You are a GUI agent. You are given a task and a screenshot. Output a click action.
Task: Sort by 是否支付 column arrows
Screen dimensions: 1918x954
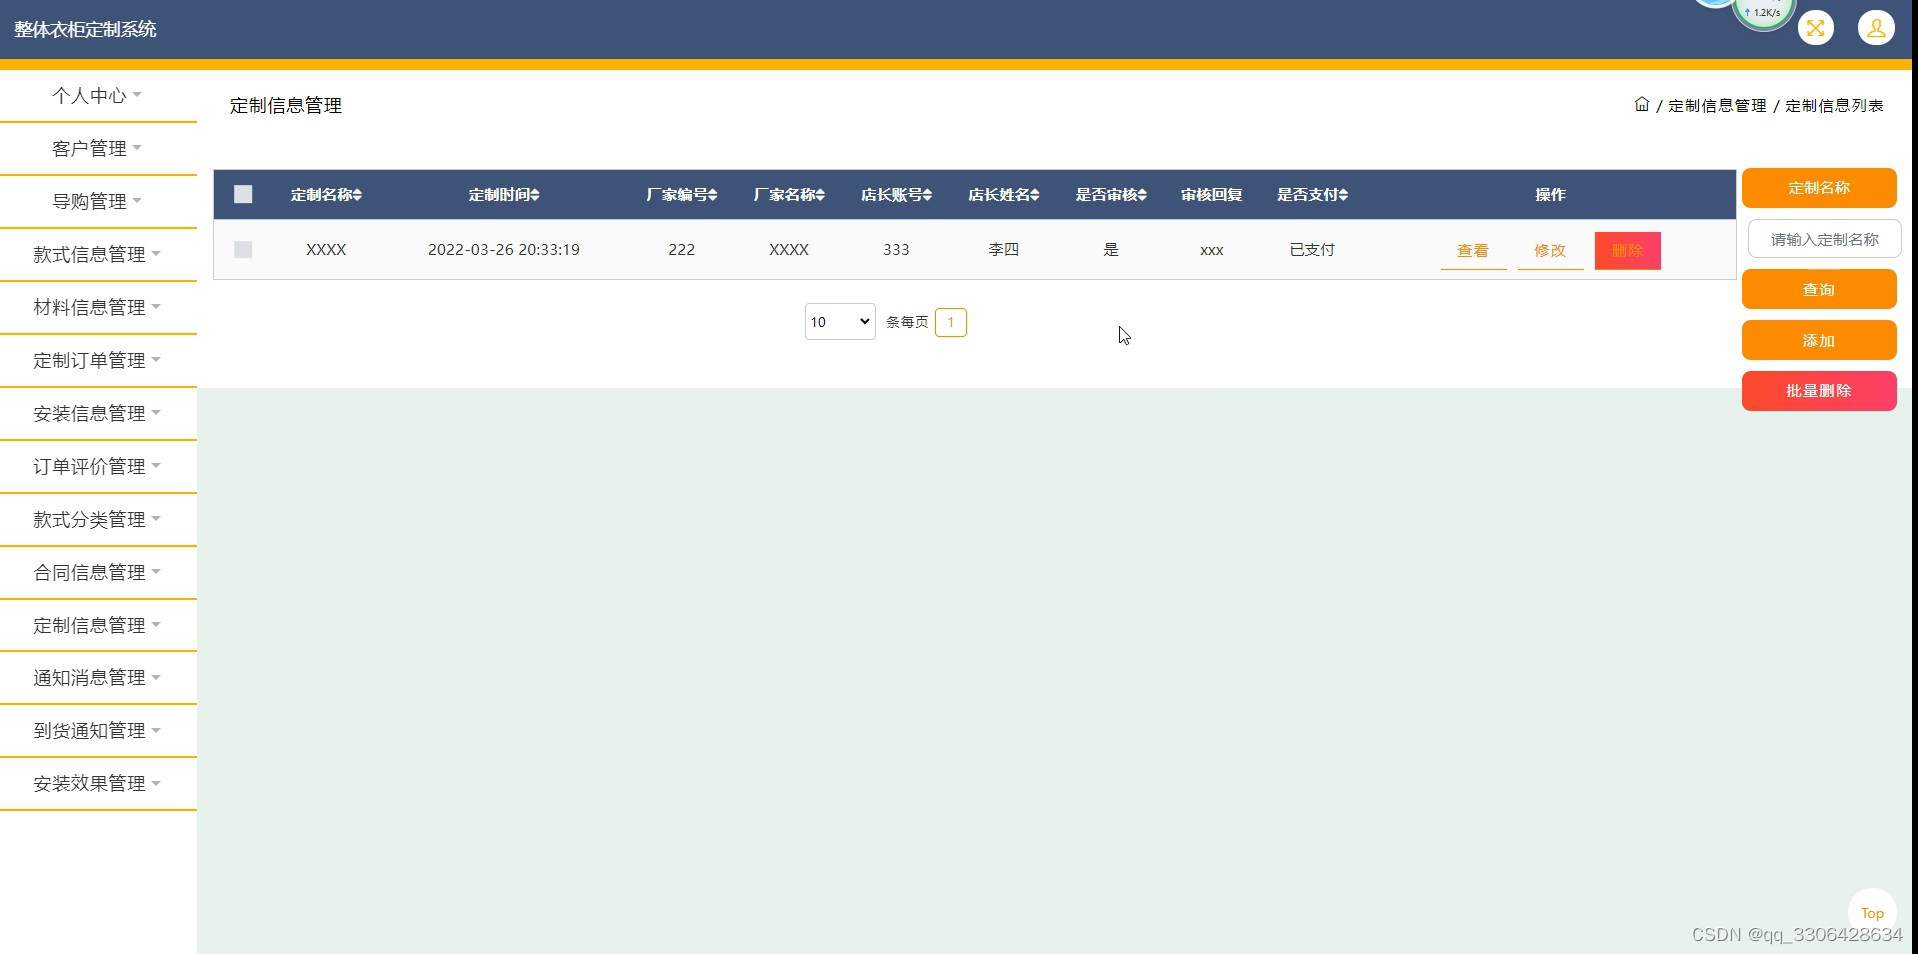coord(1343,195)
